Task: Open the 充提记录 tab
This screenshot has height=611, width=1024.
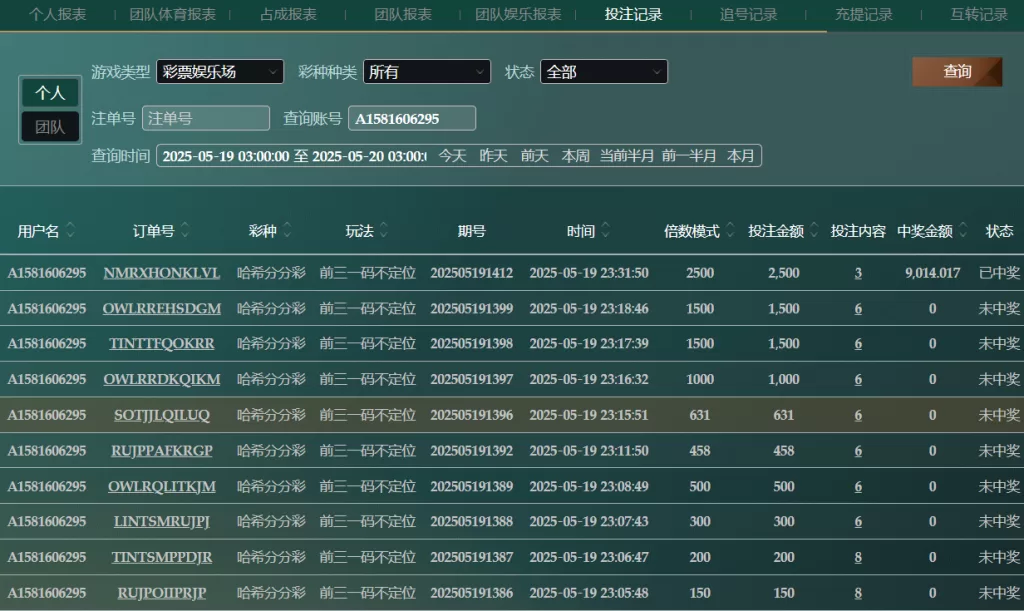Action: [863, 15]
